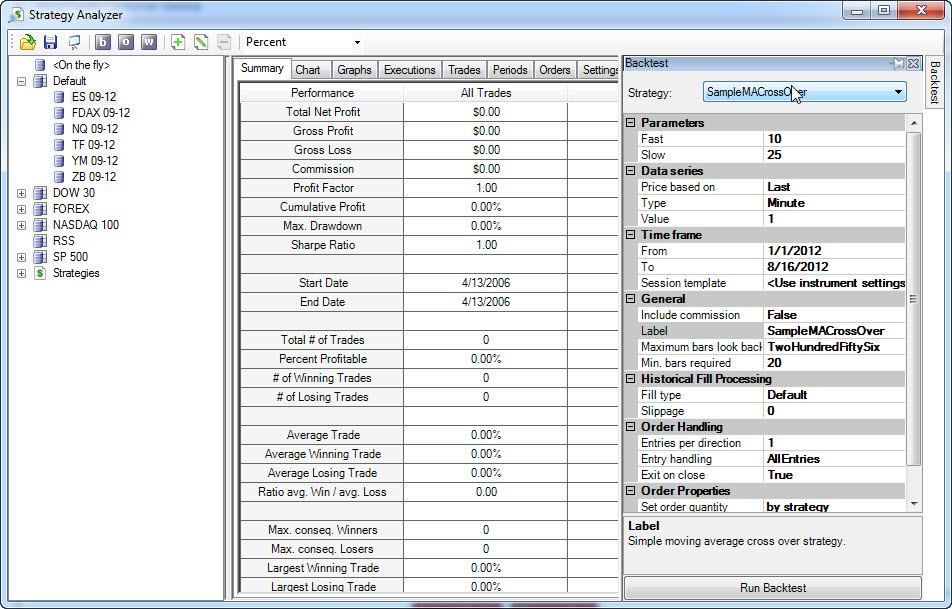
Task: Switch to the Trades tab
Action: click(464, 70)
